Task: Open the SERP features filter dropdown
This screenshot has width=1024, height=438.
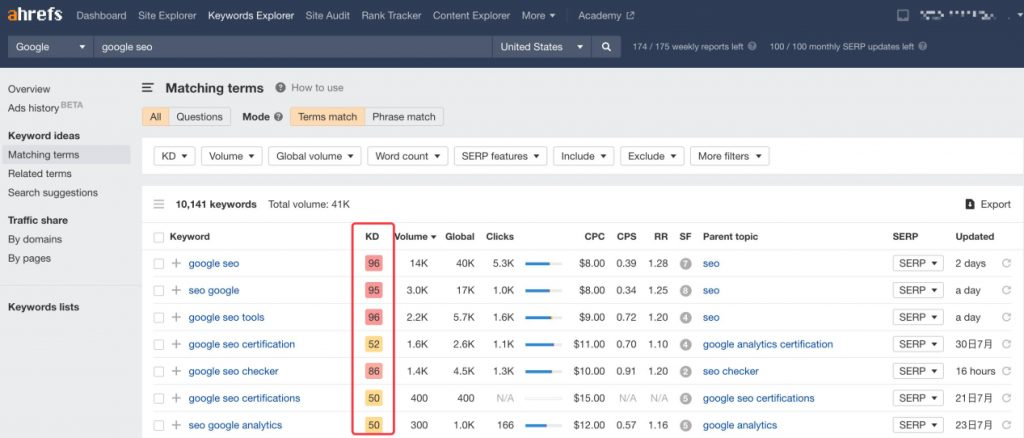Action: [x=501, y=156]
